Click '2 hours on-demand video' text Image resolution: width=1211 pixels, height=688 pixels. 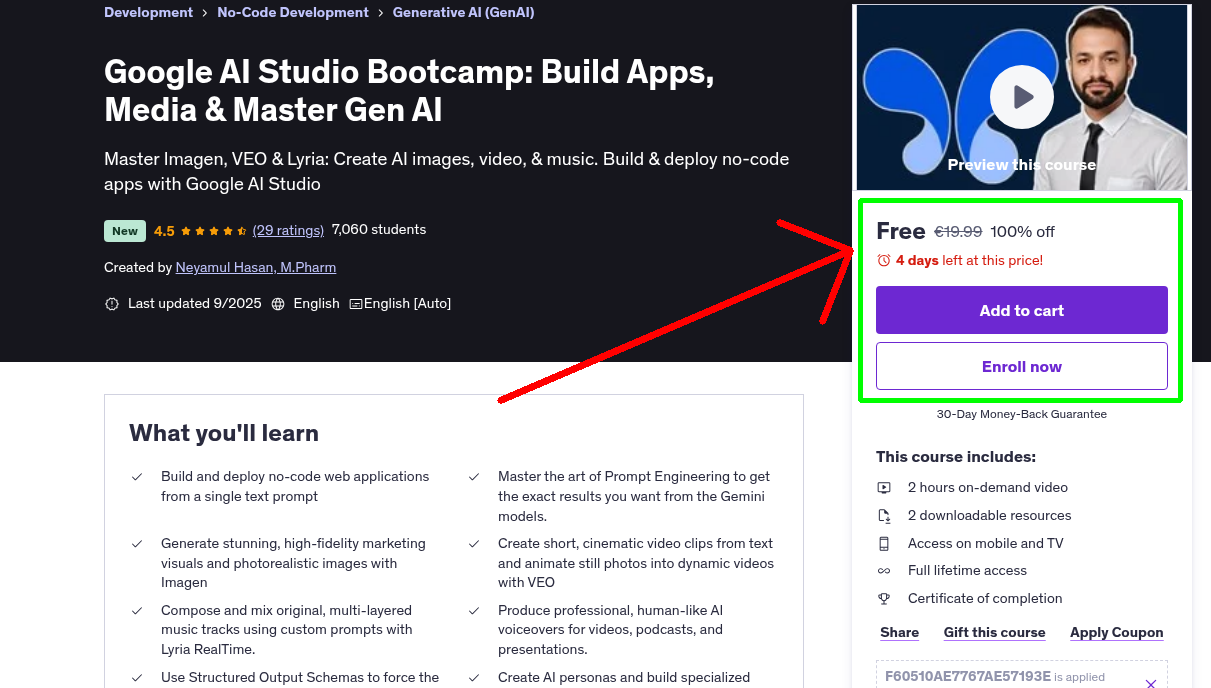988,488
